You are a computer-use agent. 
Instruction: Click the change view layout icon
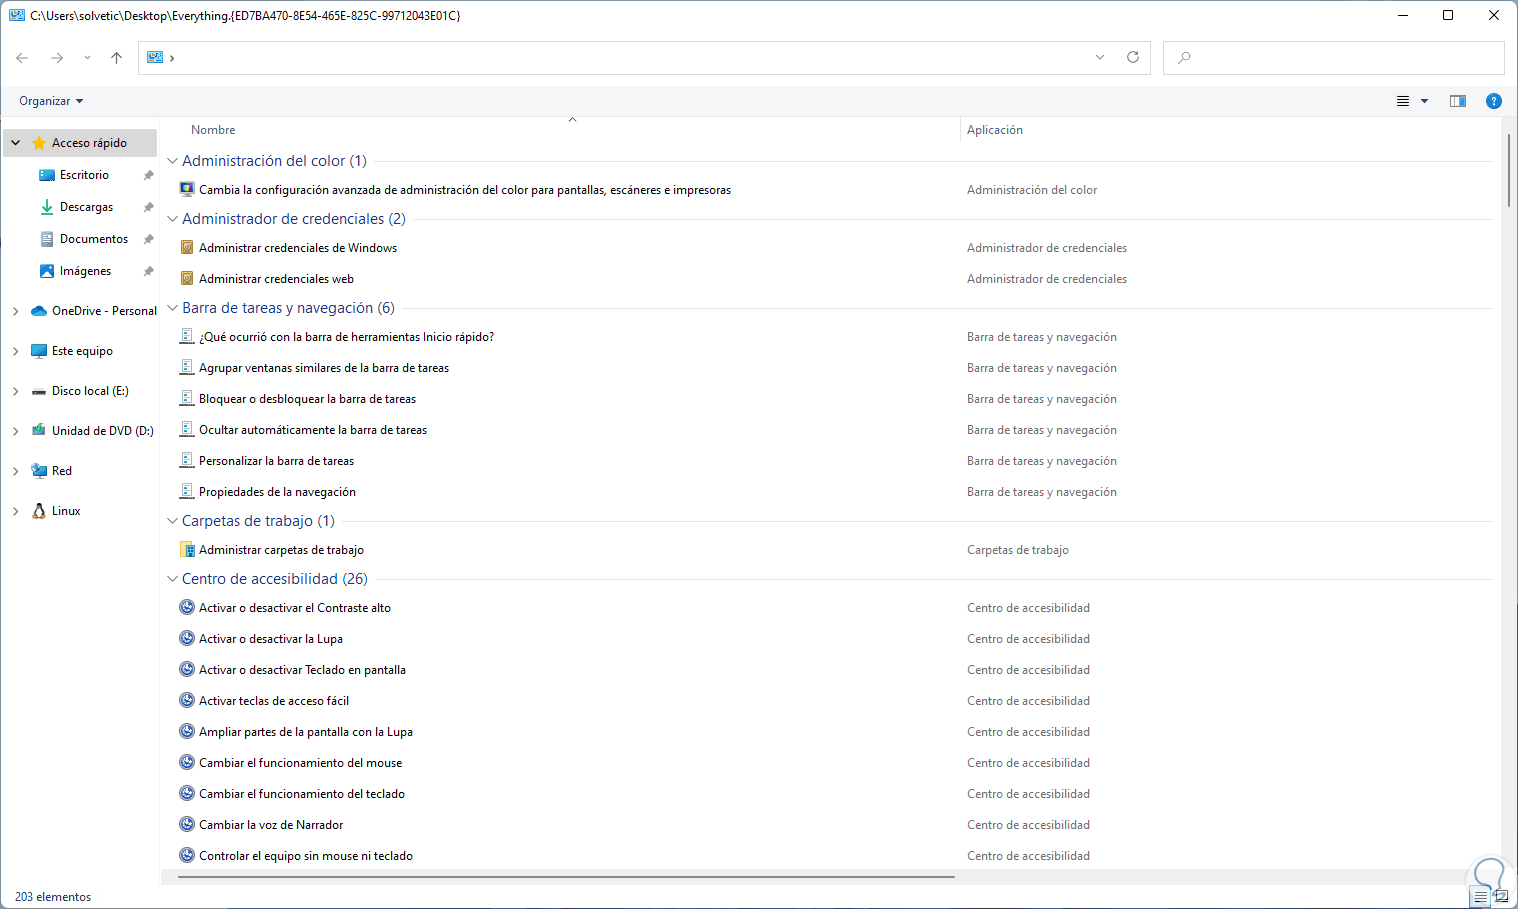1403,101
